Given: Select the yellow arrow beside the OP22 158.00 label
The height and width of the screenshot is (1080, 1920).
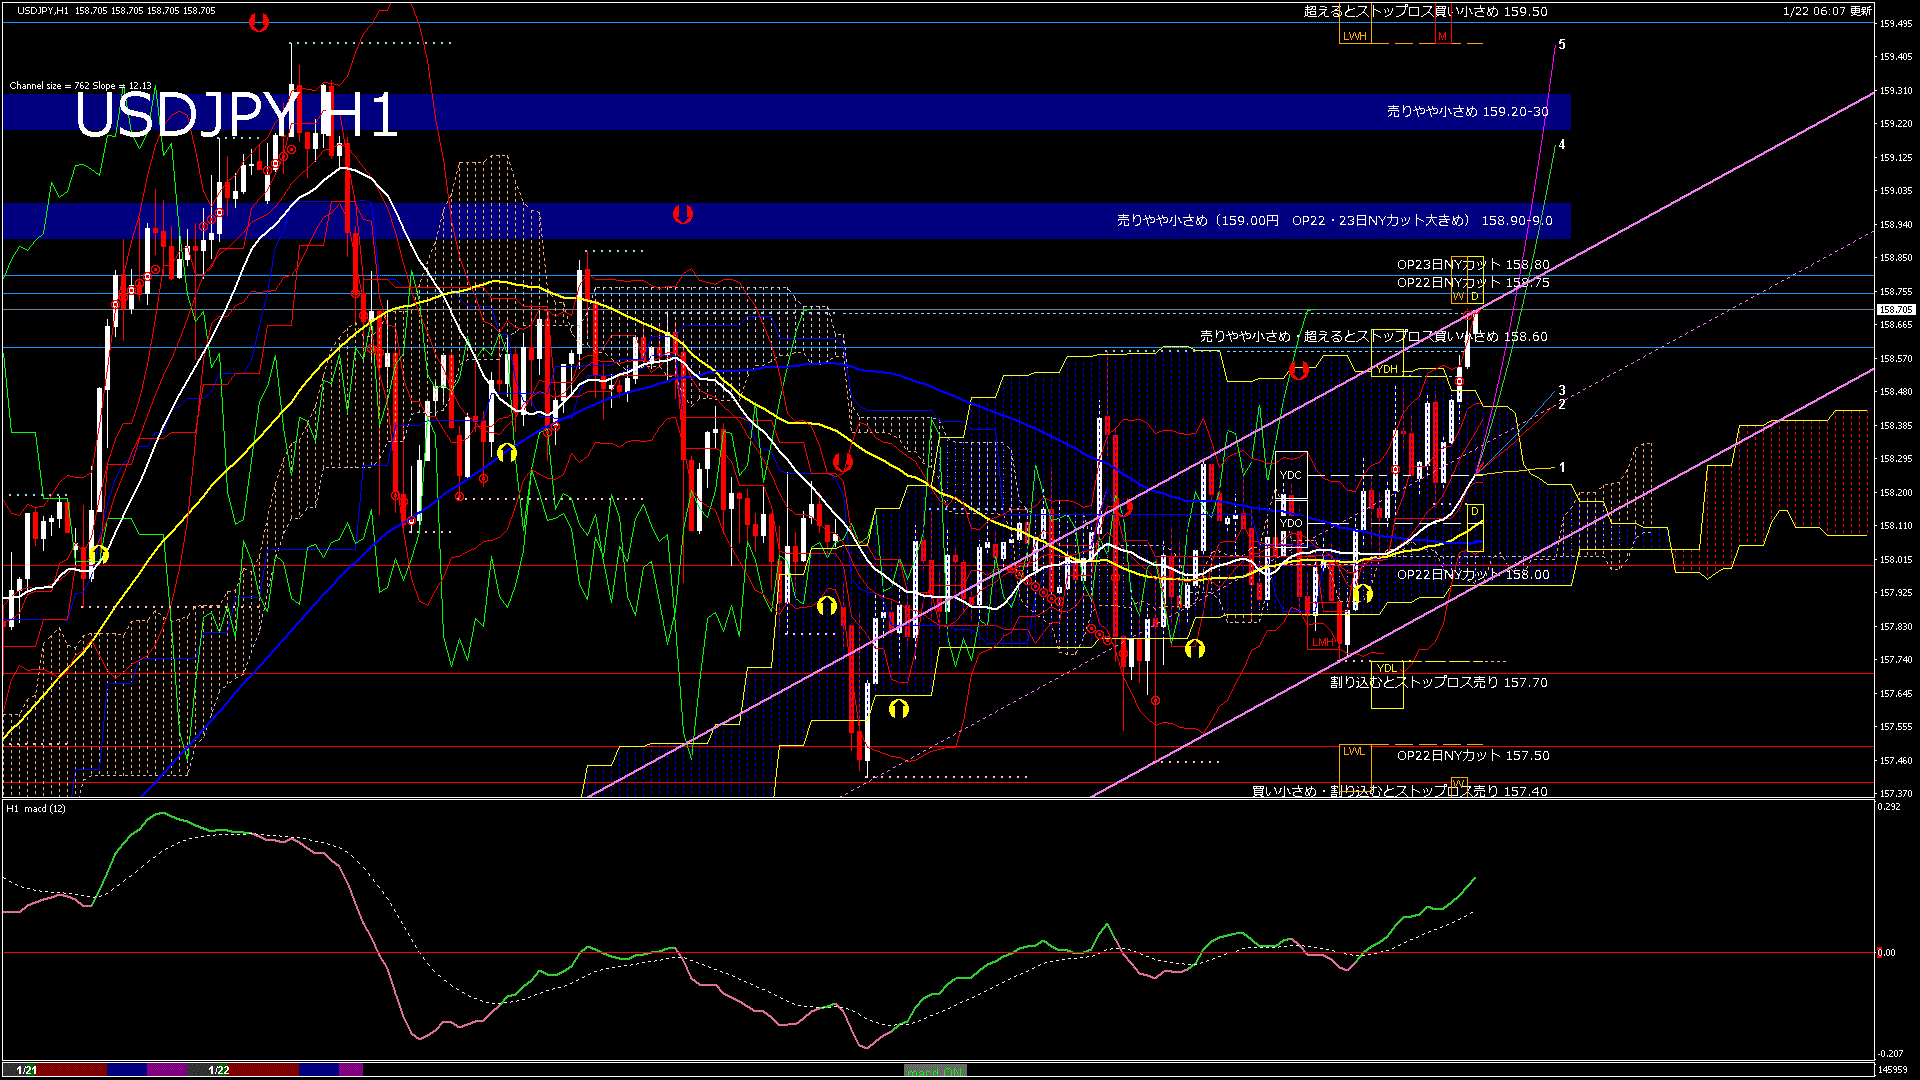Looking at the screenshot, I should [x=1363, y=593].
